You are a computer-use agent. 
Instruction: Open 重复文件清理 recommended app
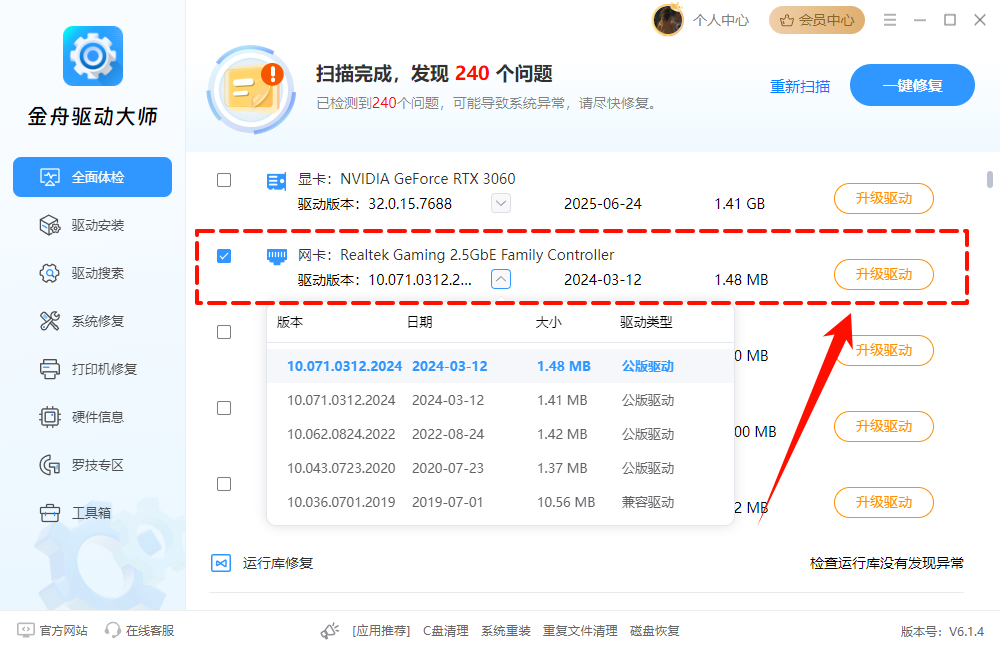pyautogui.click(x=580, y=631)
